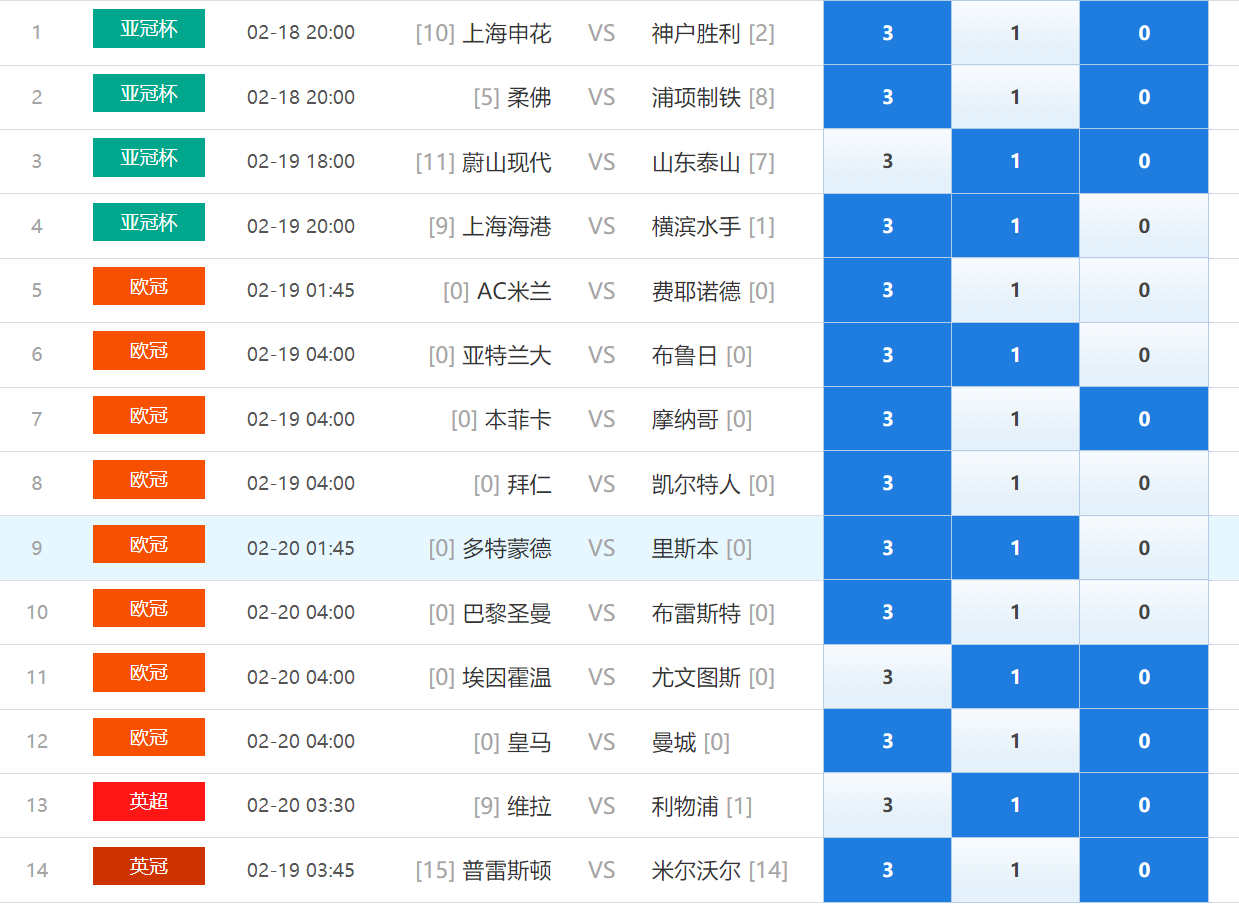Viewport: 1239px width, 911px height.
Task: Click team name 米尔沃尔
Action: (x=696, y=870)
